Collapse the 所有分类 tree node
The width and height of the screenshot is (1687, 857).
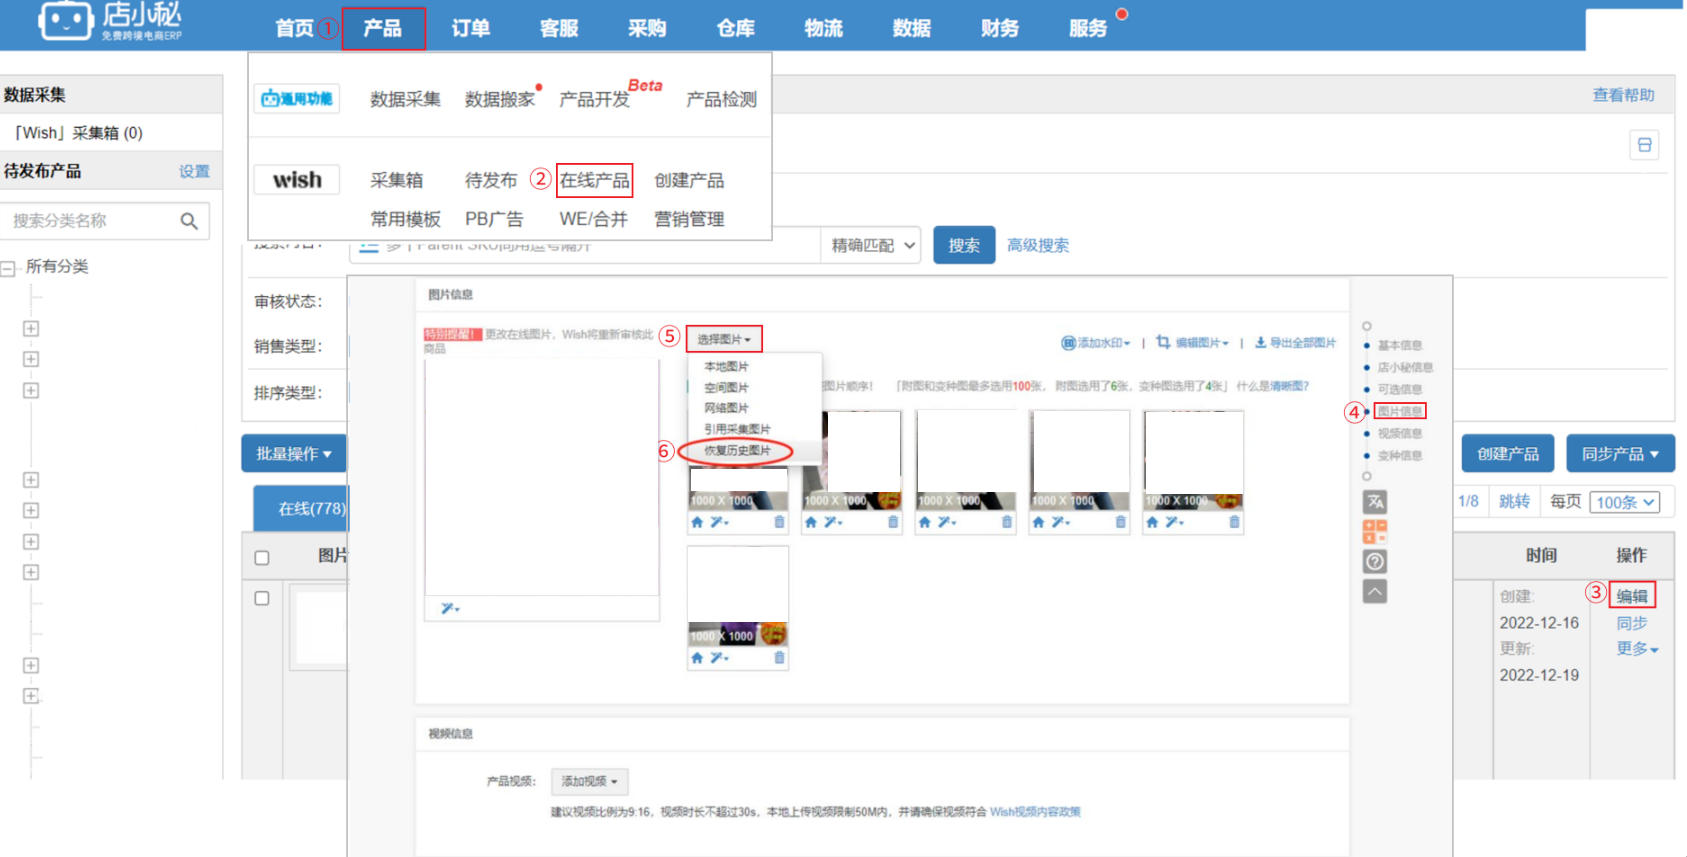[x=9, y=268]
